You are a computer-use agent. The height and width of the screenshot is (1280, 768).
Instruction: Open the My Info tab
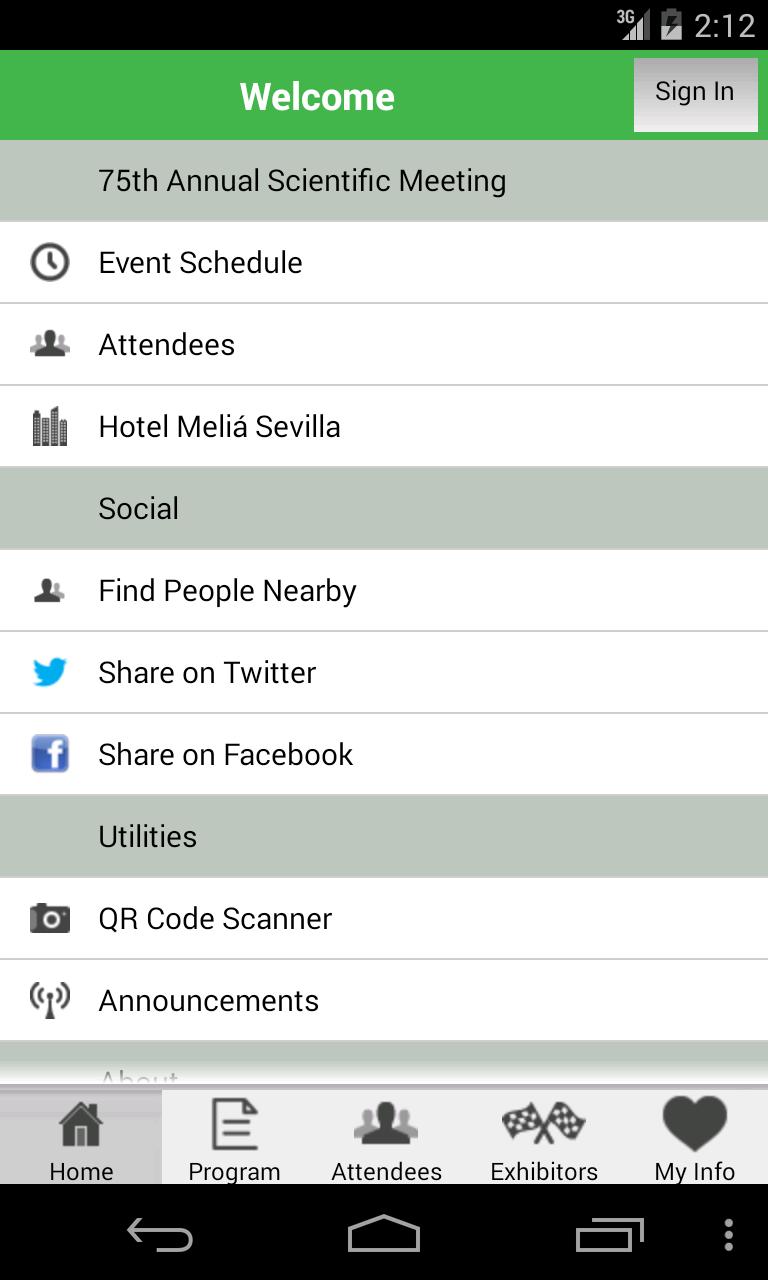point(694,1138)
